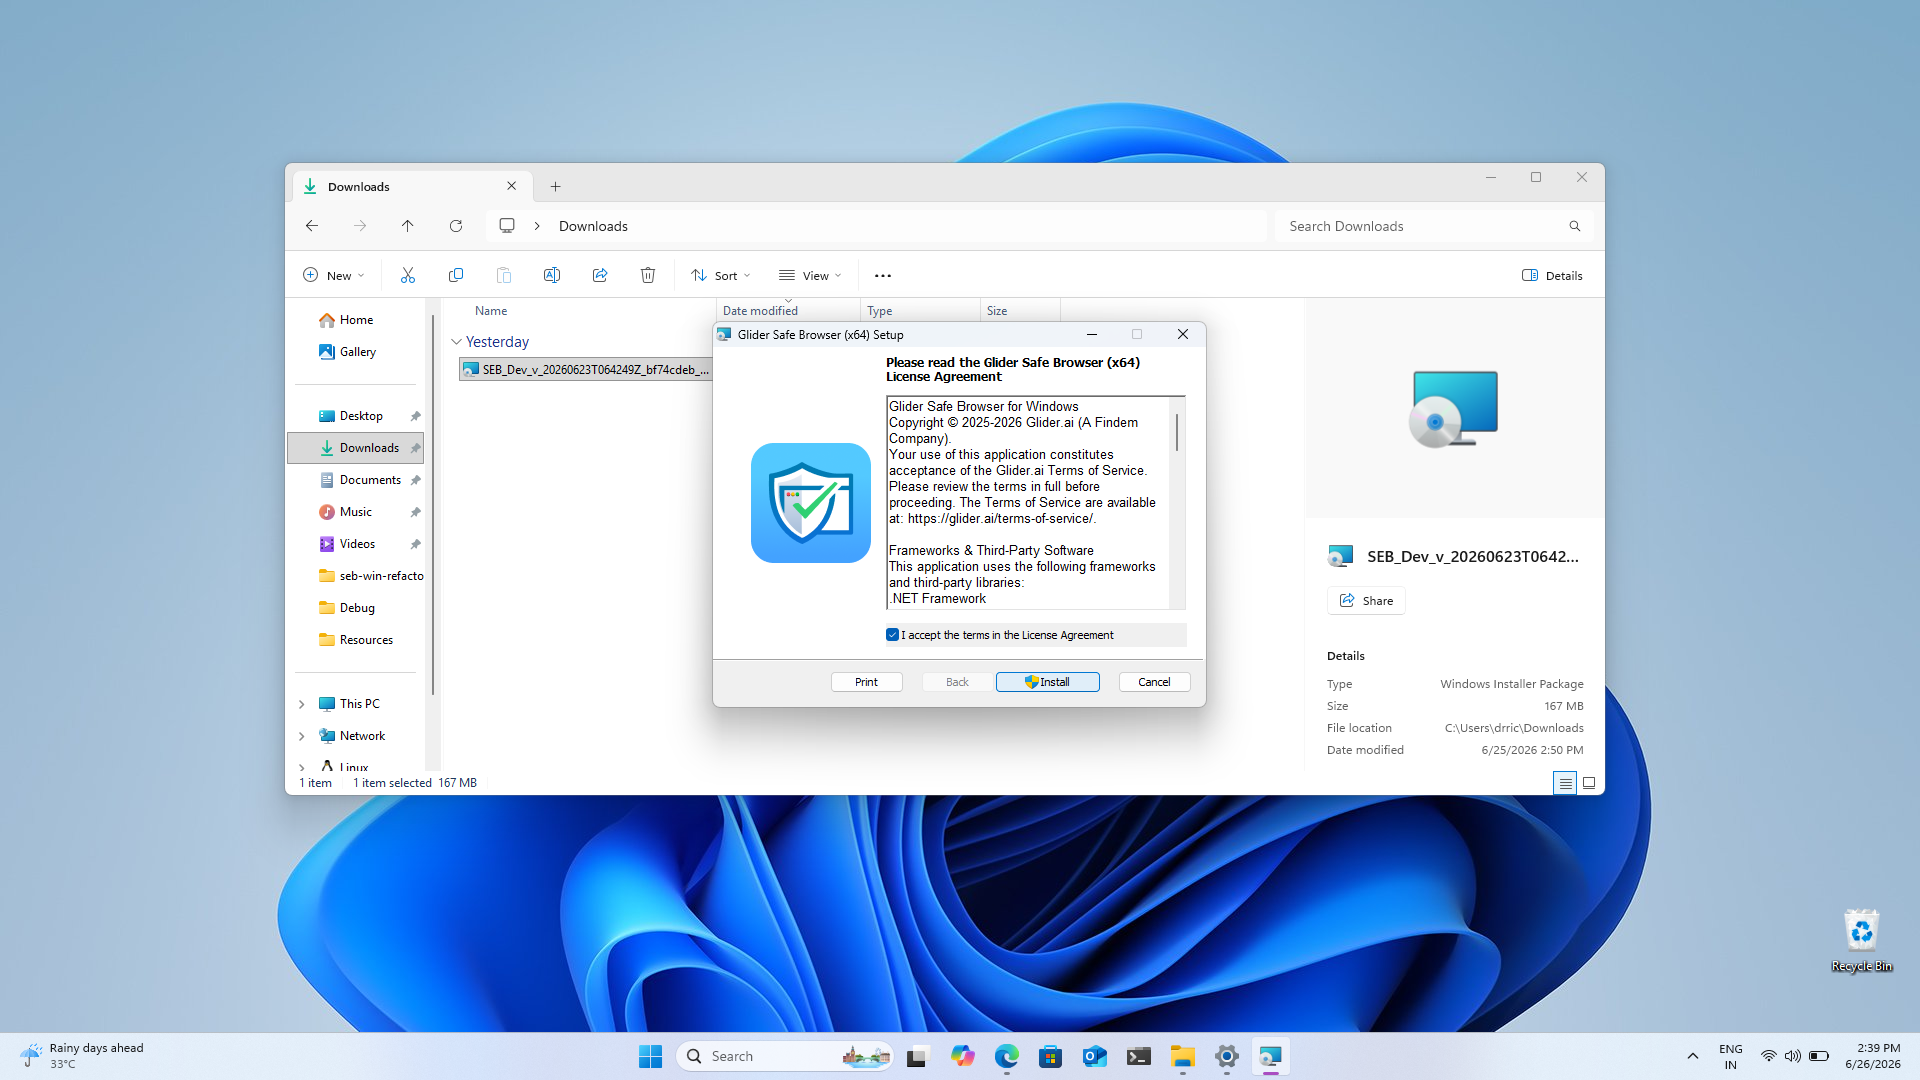Image resolution: width=1920 pixels, height=1080 pixels.
Task: Go up one folder level arrow
Action: click(x=408, y=226)
